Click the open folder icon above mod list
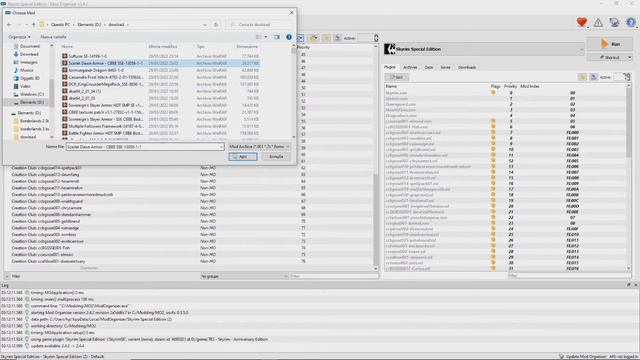Viewport: 640px width, 360px height. [x=313, y=38]
